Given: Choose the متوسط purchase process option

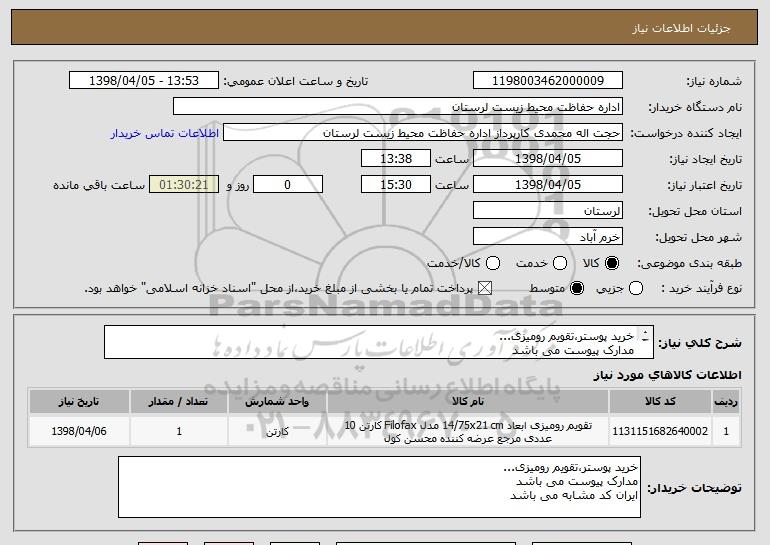Looking at the screenshot, I should tap(577, 288).
